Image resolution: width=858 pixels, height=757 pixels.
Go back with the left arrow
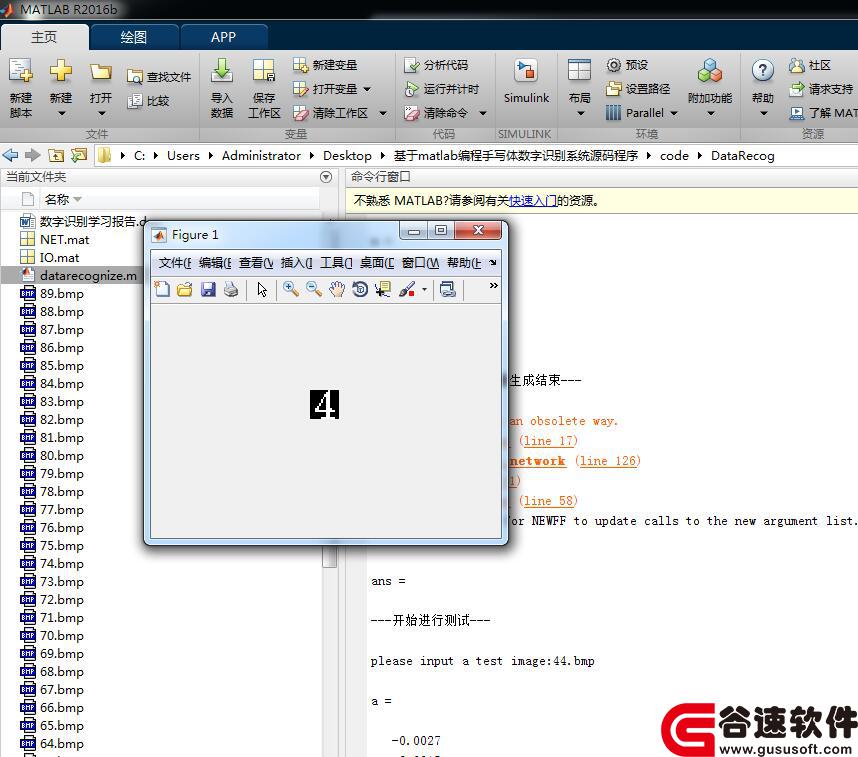10,155
